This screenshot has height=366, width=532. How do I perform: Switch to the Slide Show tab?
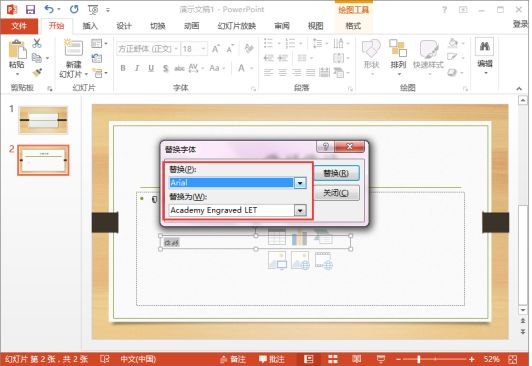(x=237, y=26)
